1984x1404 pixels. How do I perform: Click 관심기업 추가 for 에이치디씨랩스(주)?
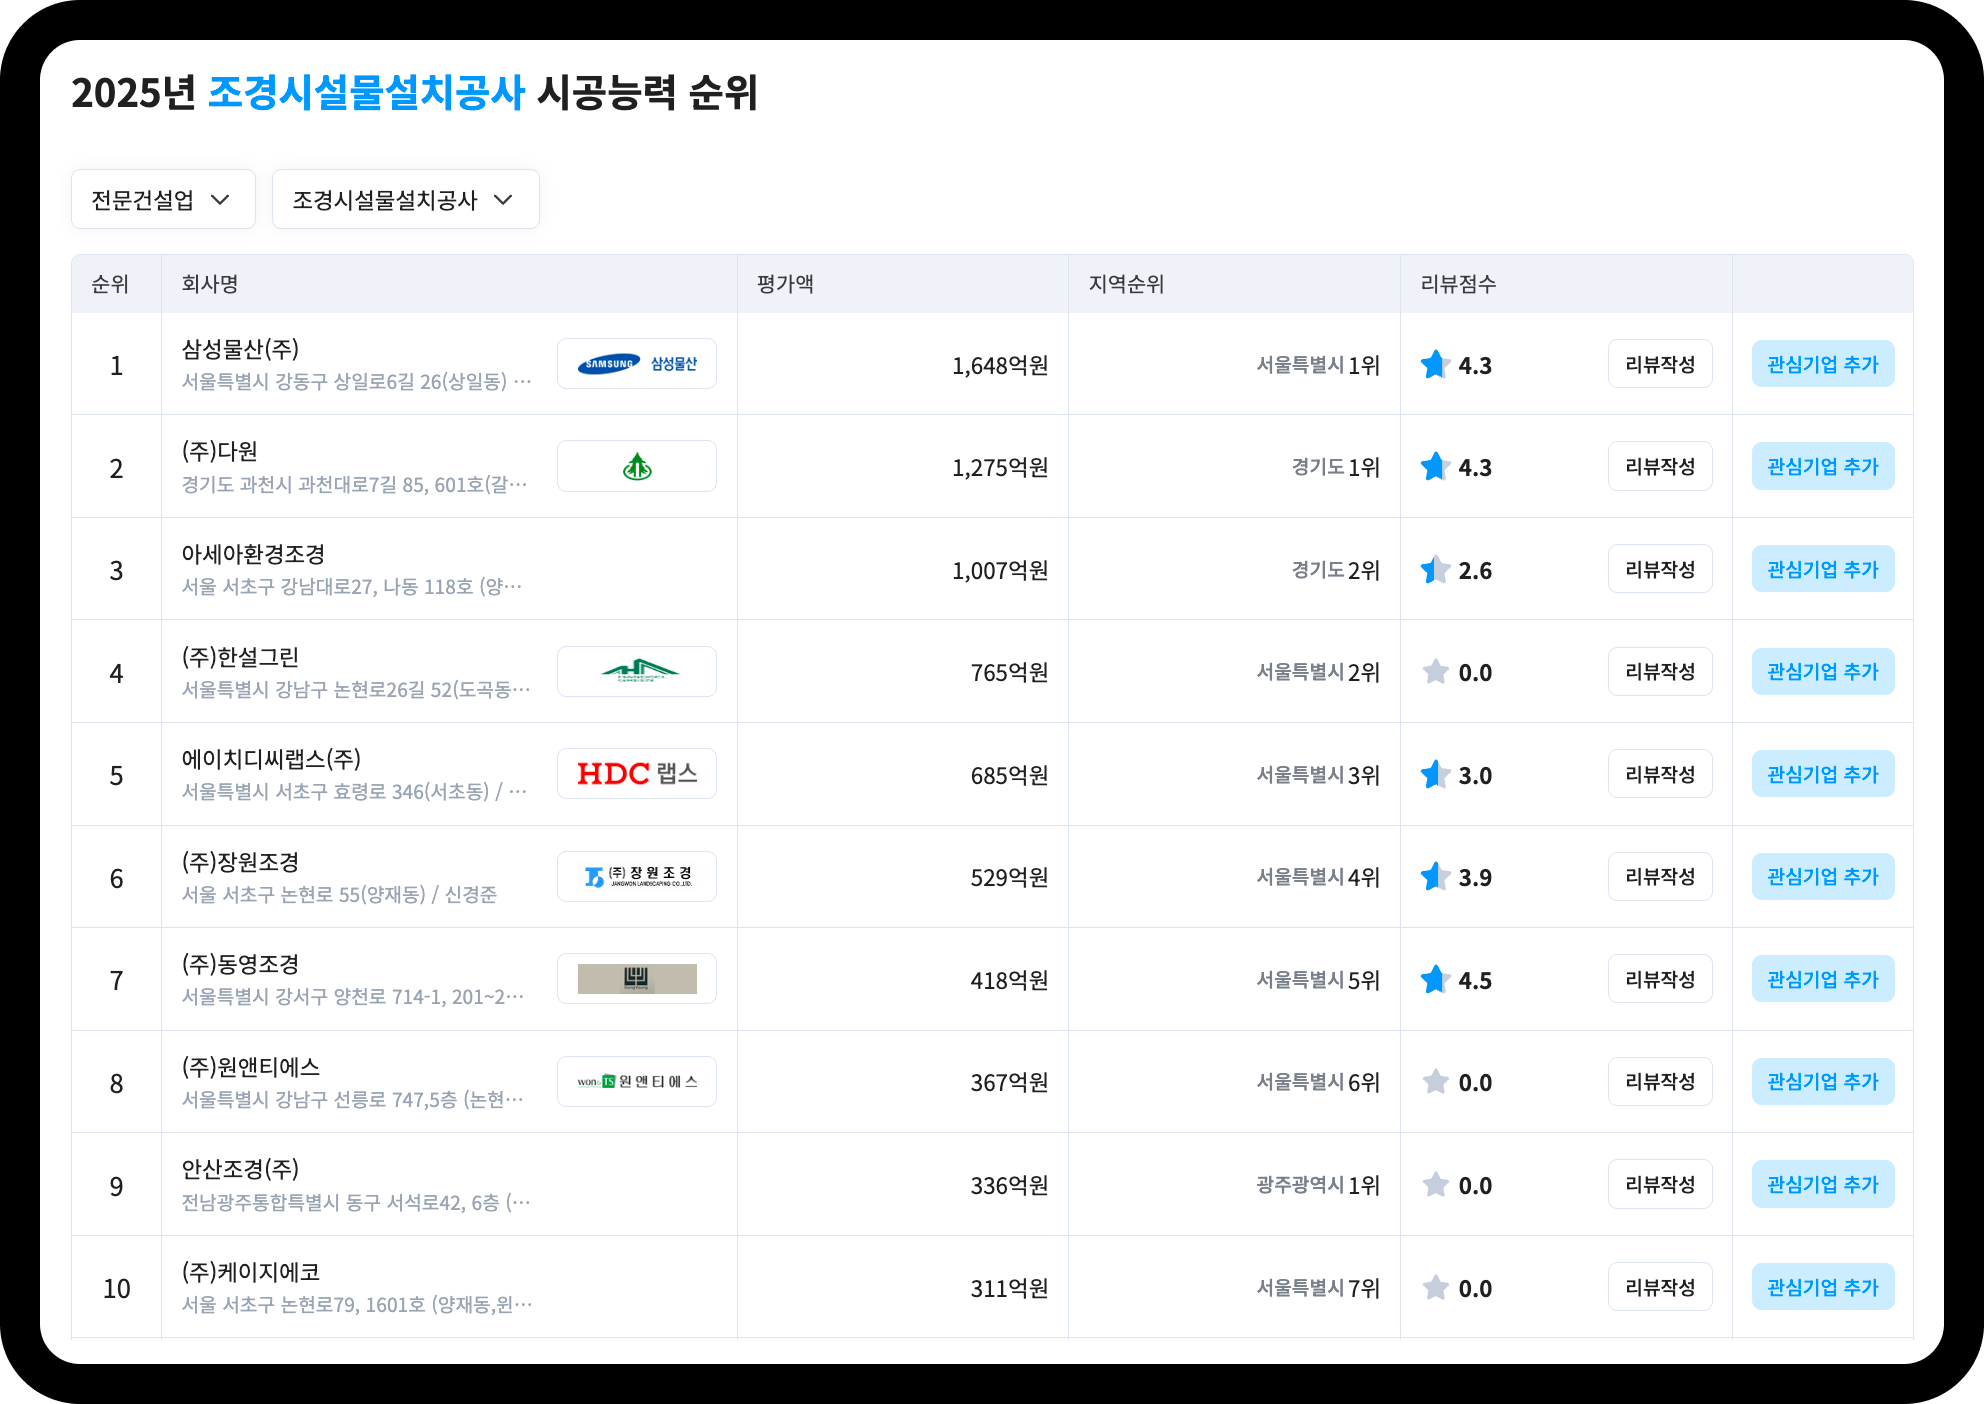[1823, 774]
